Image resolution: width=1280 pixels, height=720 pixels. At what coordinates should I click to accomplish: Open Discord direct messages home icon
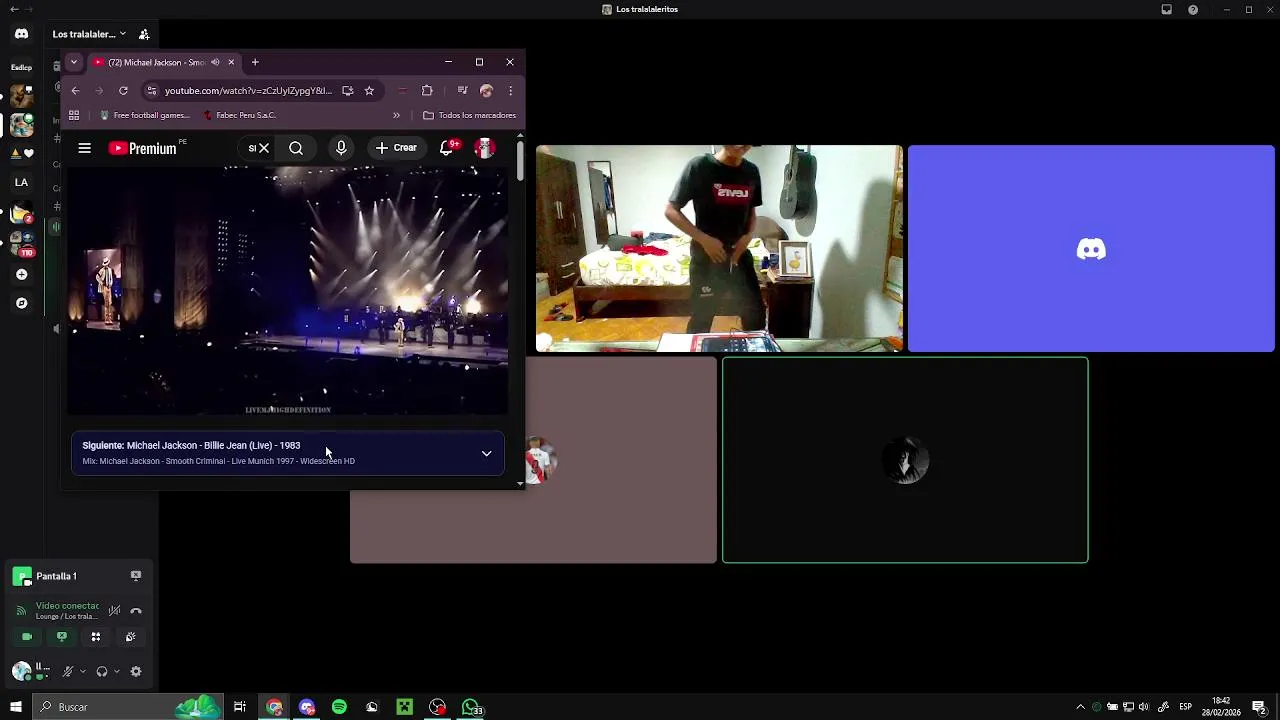coord(21,34)
